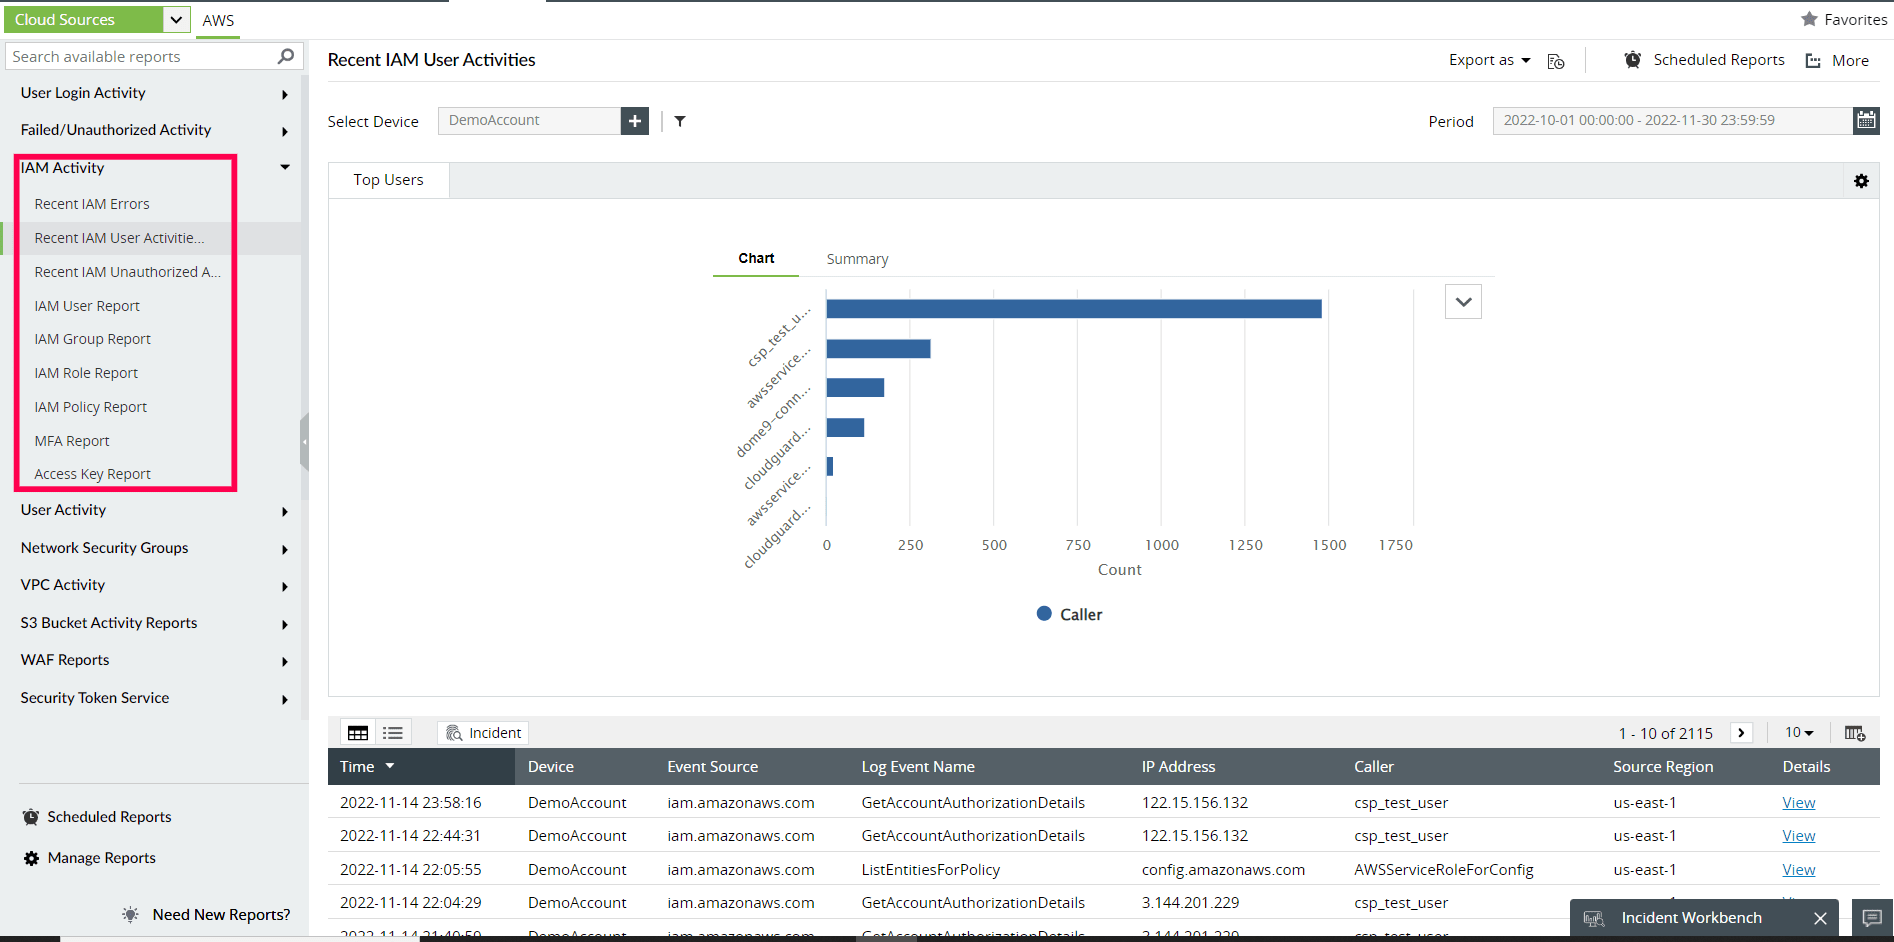Viewport: 1894px width, 942px height.
Task: Open the Export as dropdown
Action: (1488, 60)
